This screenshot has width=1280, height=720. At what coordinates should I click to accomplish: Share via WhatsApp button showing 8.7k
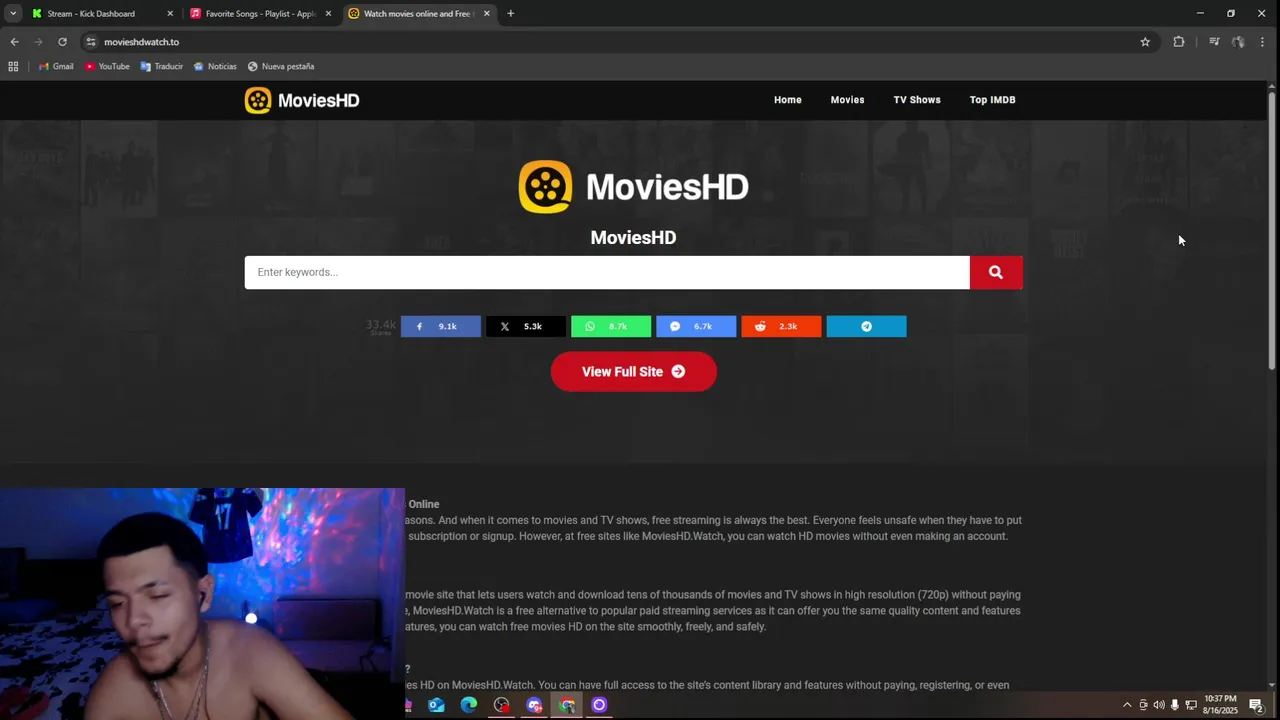click(x=611, y=326)
